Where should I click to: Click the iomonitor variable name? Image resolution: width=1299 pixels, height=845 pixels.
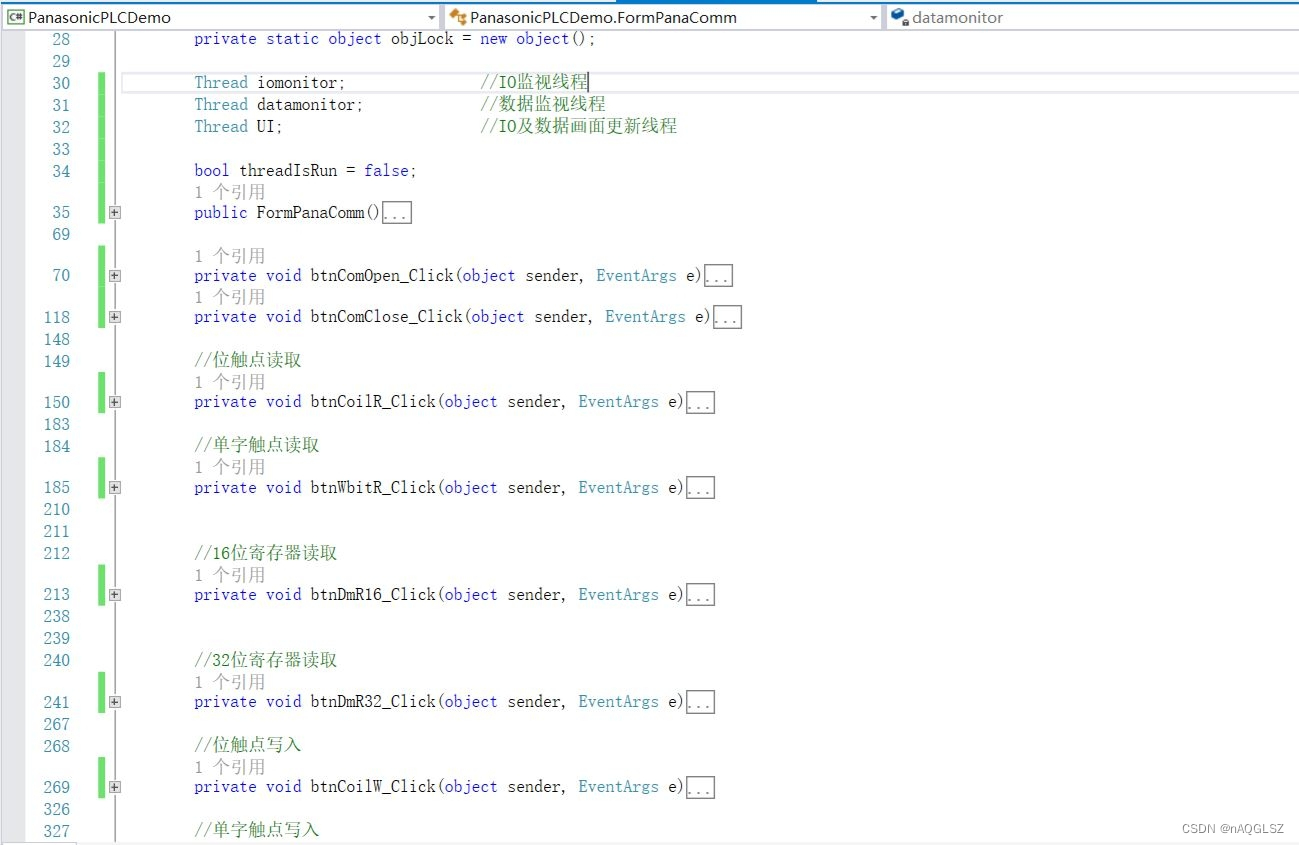tap(297, 83)
